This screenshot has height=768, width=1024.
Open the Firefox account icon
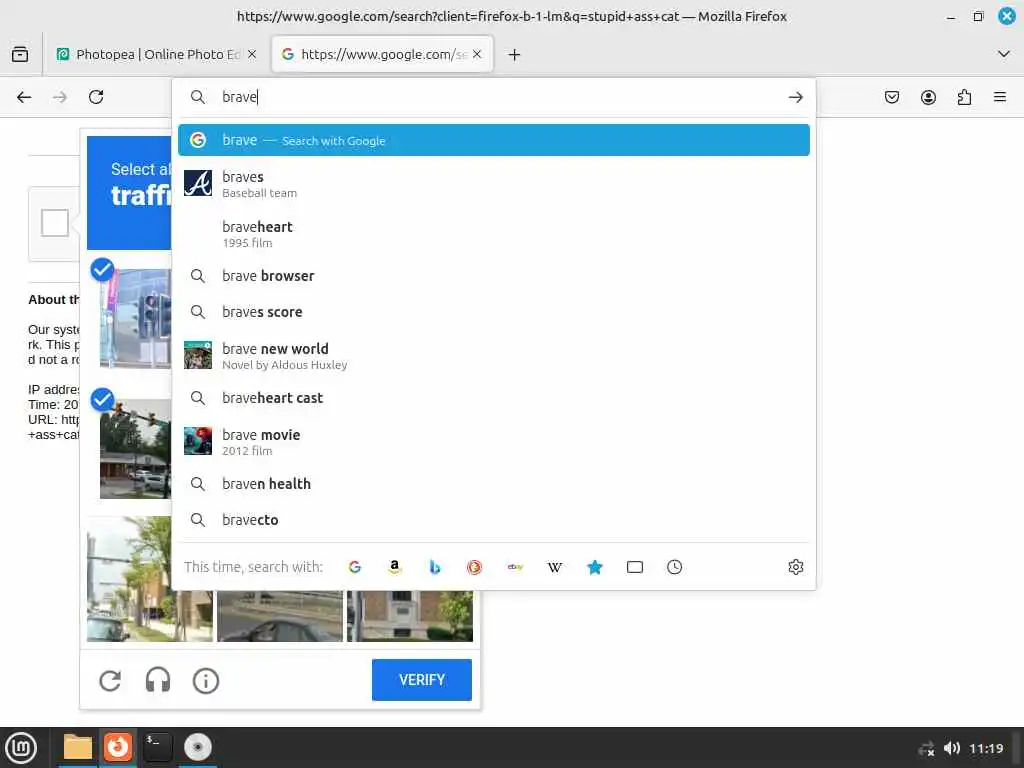pos(928,97)
